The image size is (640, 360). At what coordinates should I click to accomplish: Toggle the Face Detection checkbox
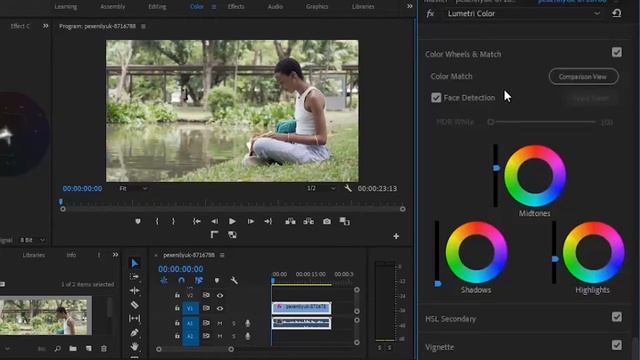[x=436, y=98]
